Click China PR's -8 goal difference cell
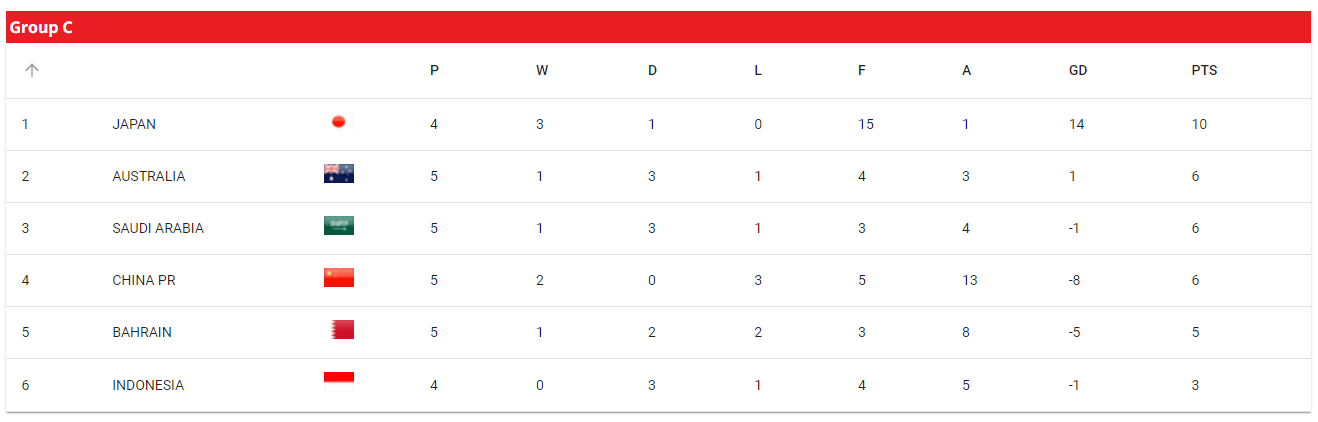The height and width of the screenshot is (422, 1318). (1076, 281)
